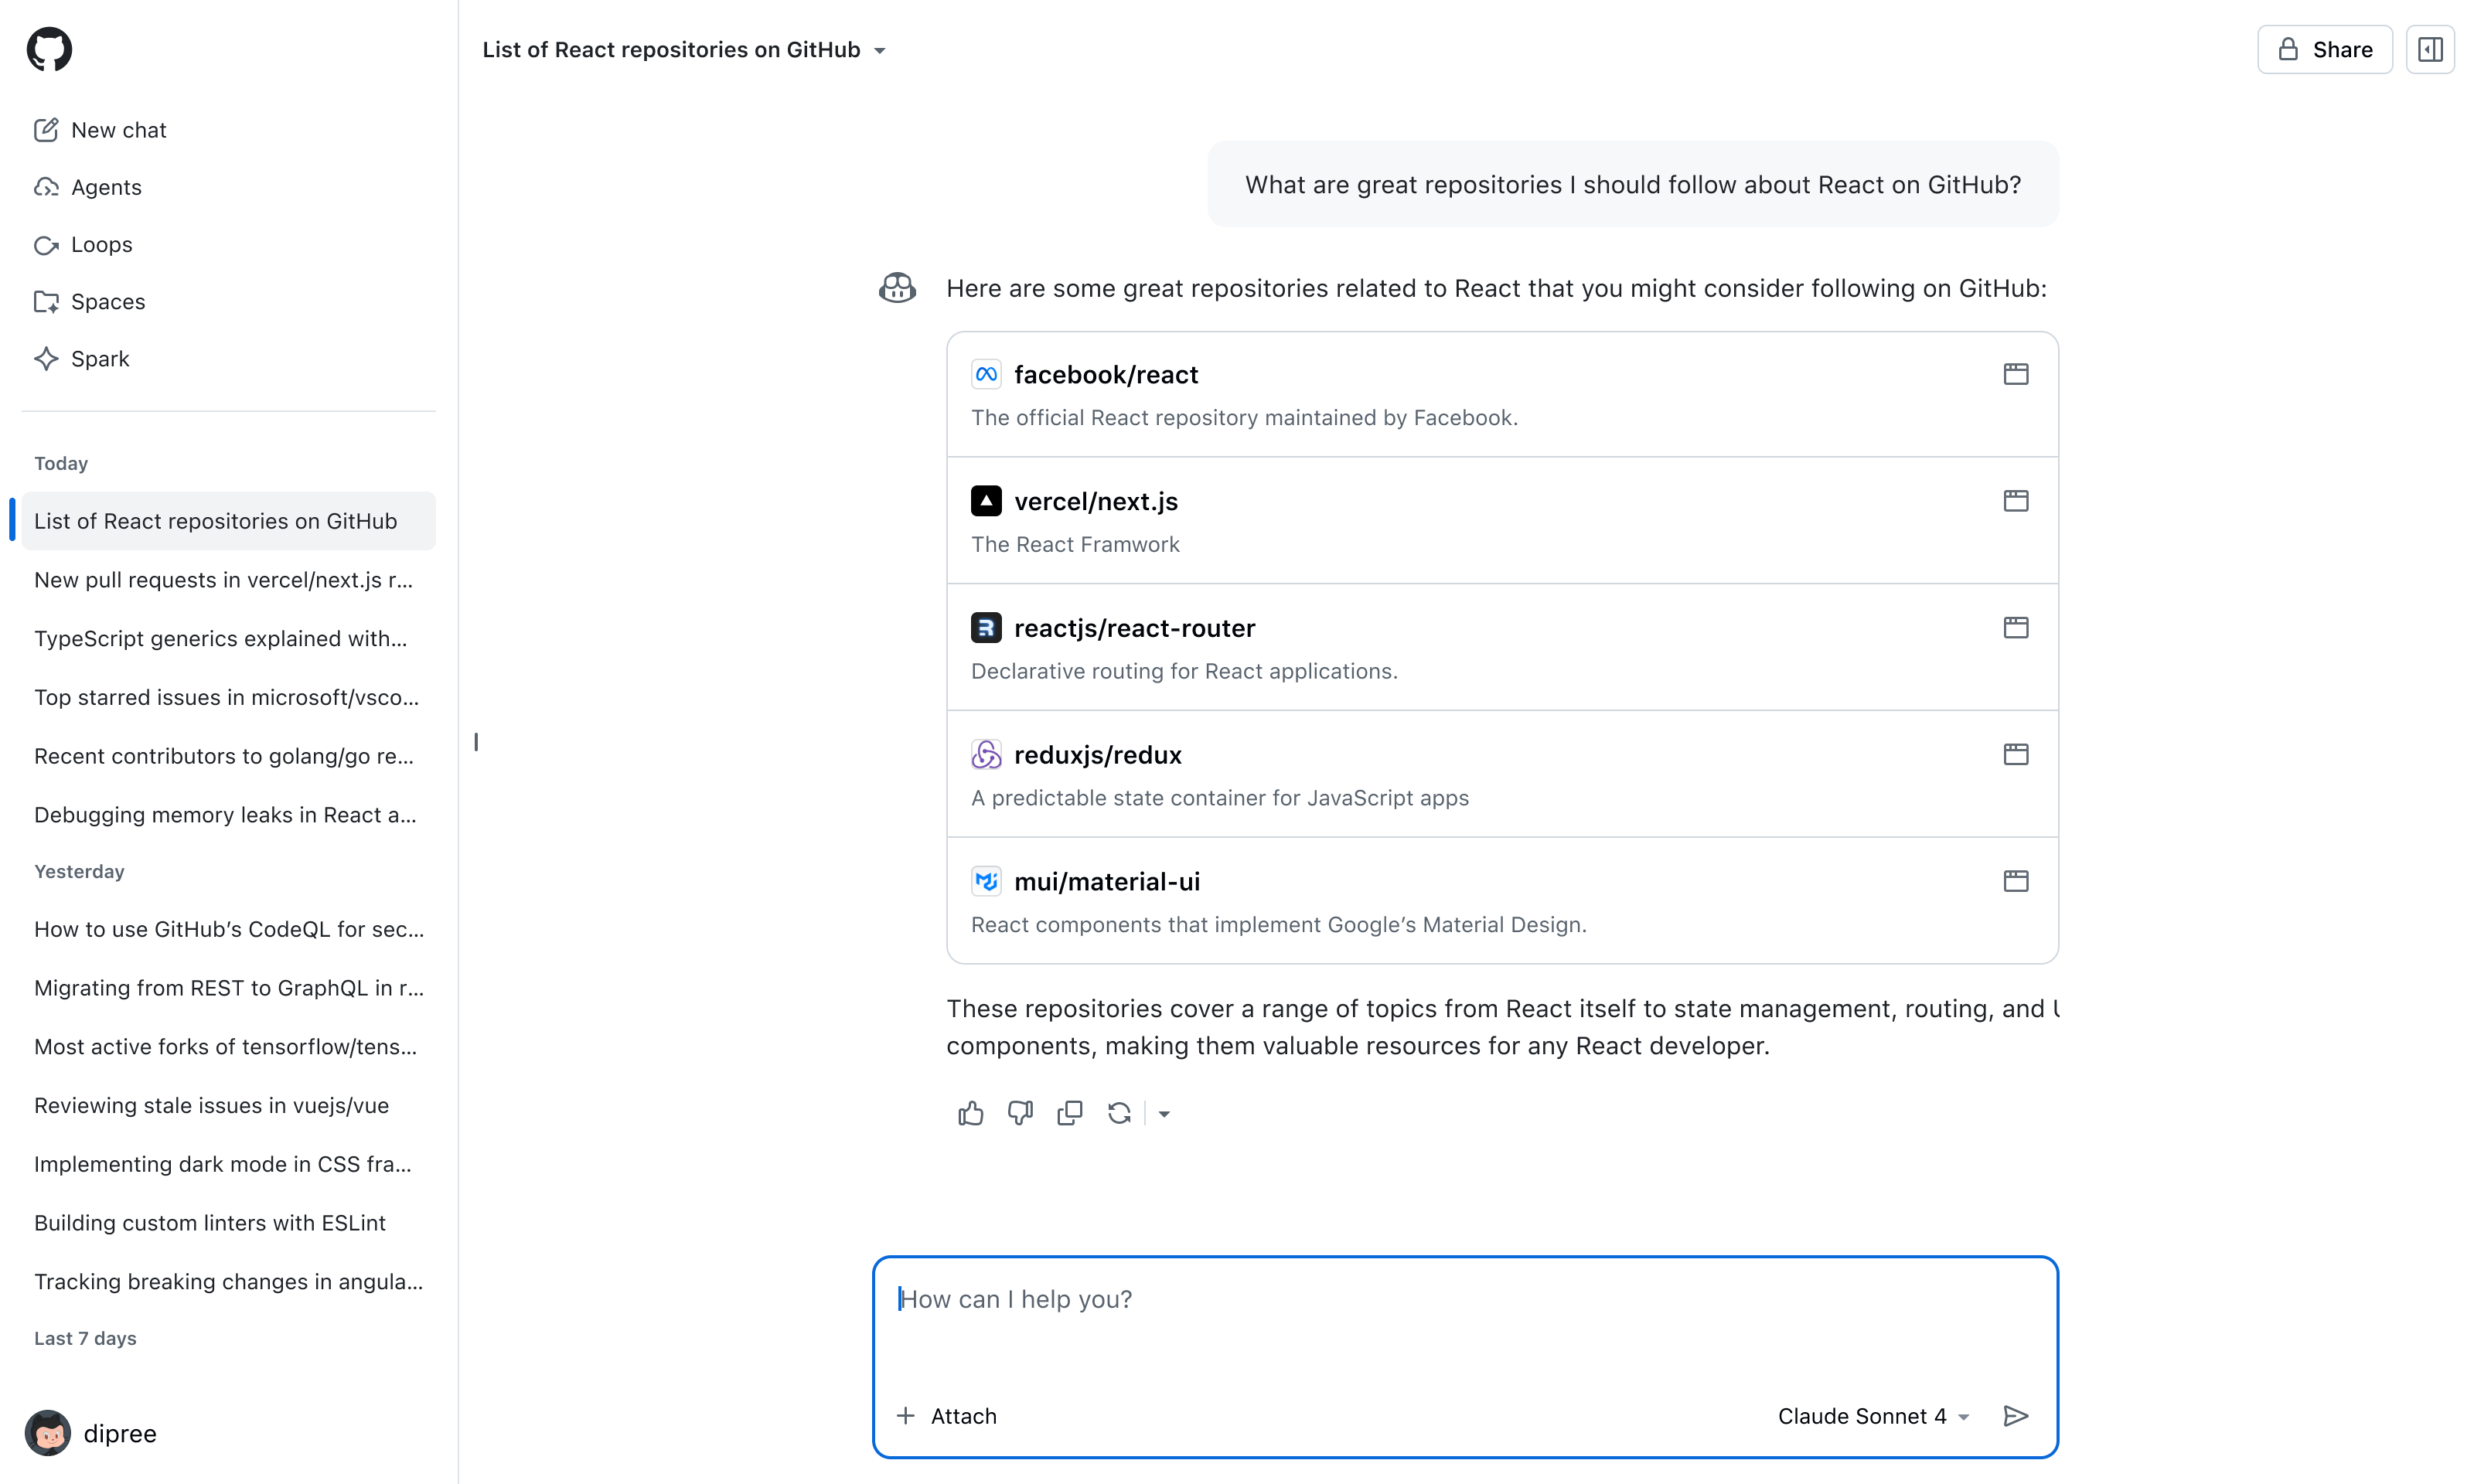Open reduxjs/redux repository link
The height and width of the screenshot is (1484, 2474).
pyautogui.click(x=1098, y=755)
